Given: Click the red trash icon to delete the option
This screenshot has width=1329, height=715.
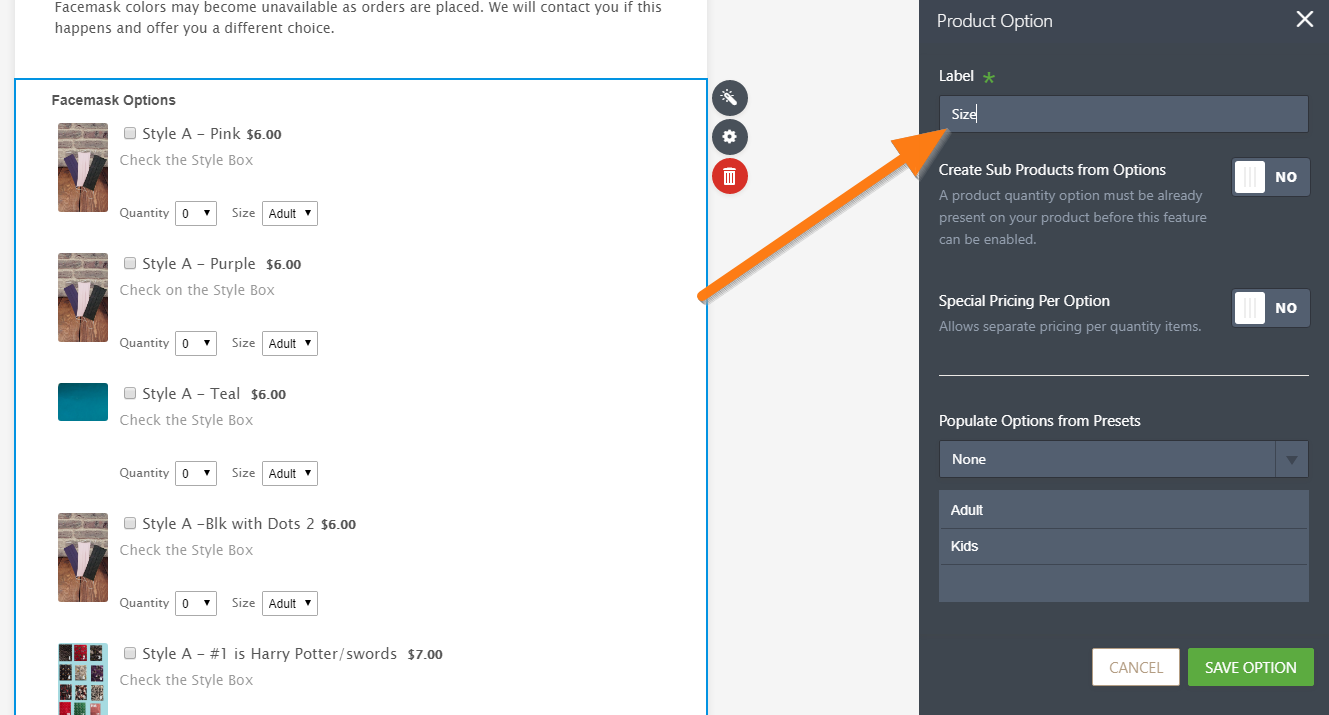Looking at the screenshot, I should click(729, 176).
